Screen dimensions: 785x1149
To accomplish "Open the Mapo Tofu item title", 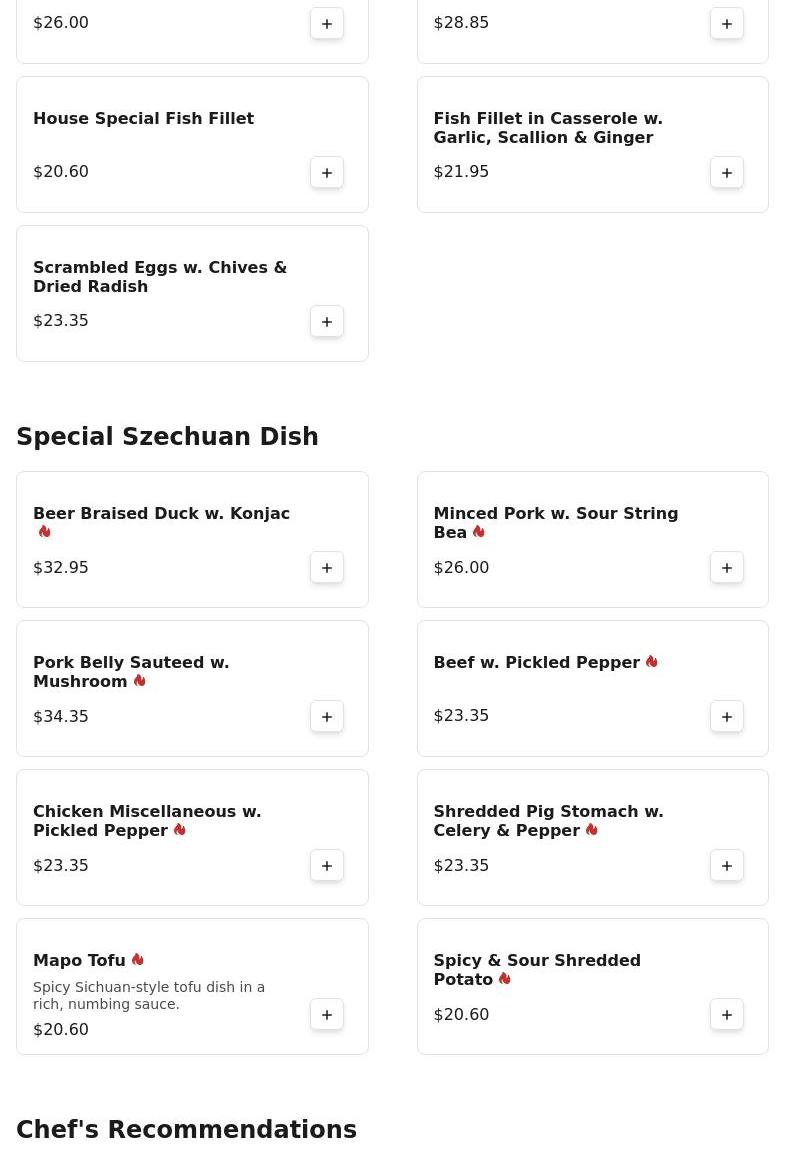I will coord(79,960).
